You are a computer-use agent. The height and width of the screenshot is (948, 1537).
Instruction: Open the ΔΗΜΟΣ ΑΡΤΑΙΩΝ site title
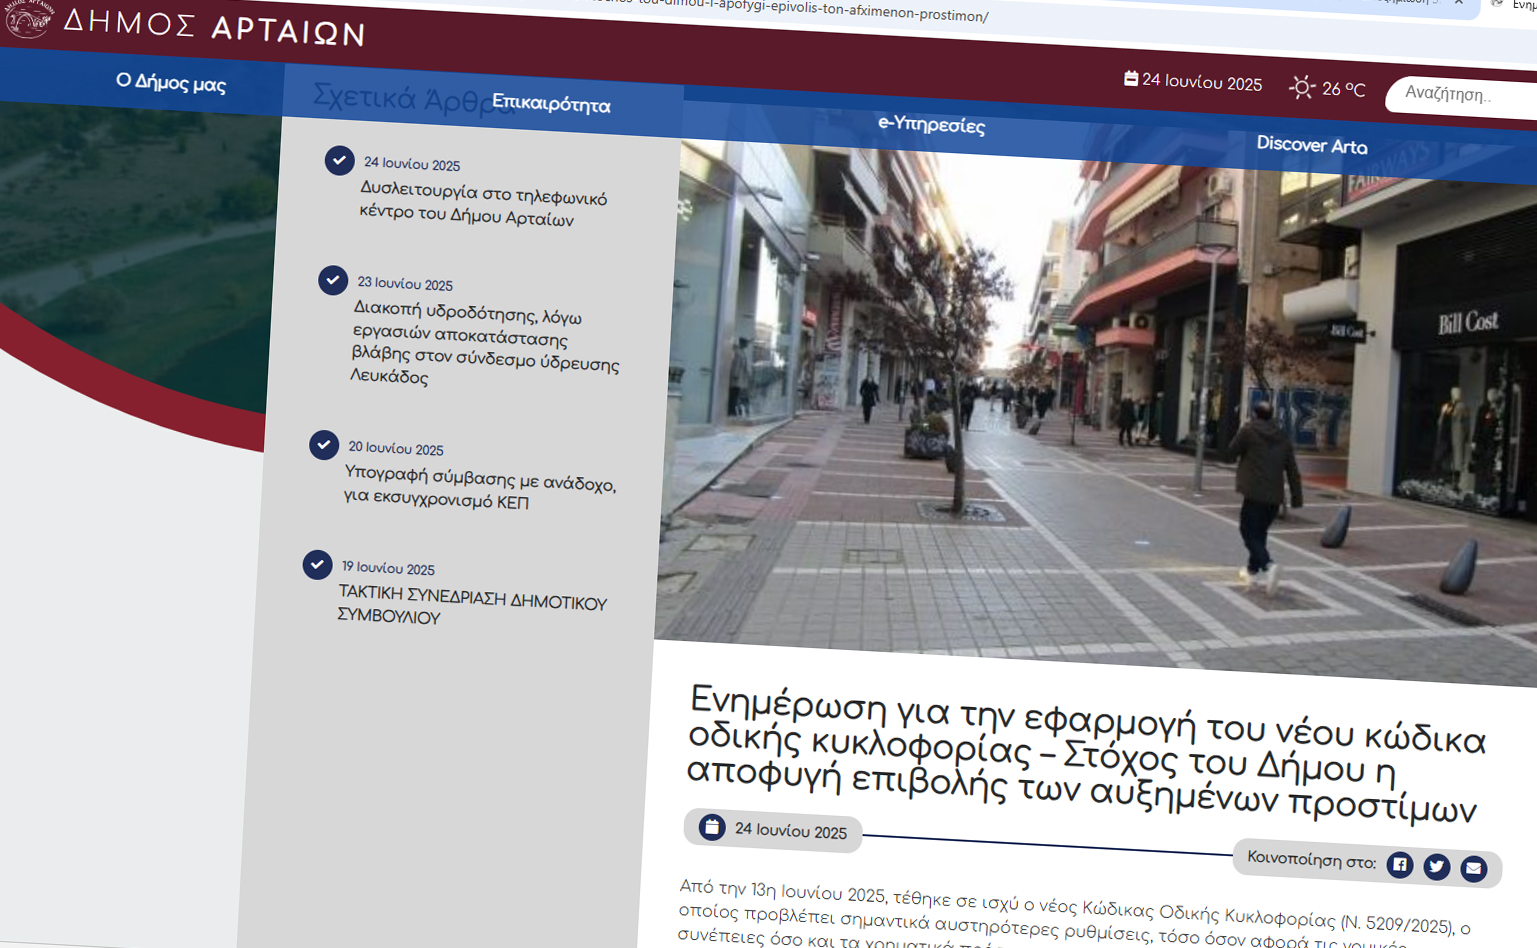coord(214,26)
